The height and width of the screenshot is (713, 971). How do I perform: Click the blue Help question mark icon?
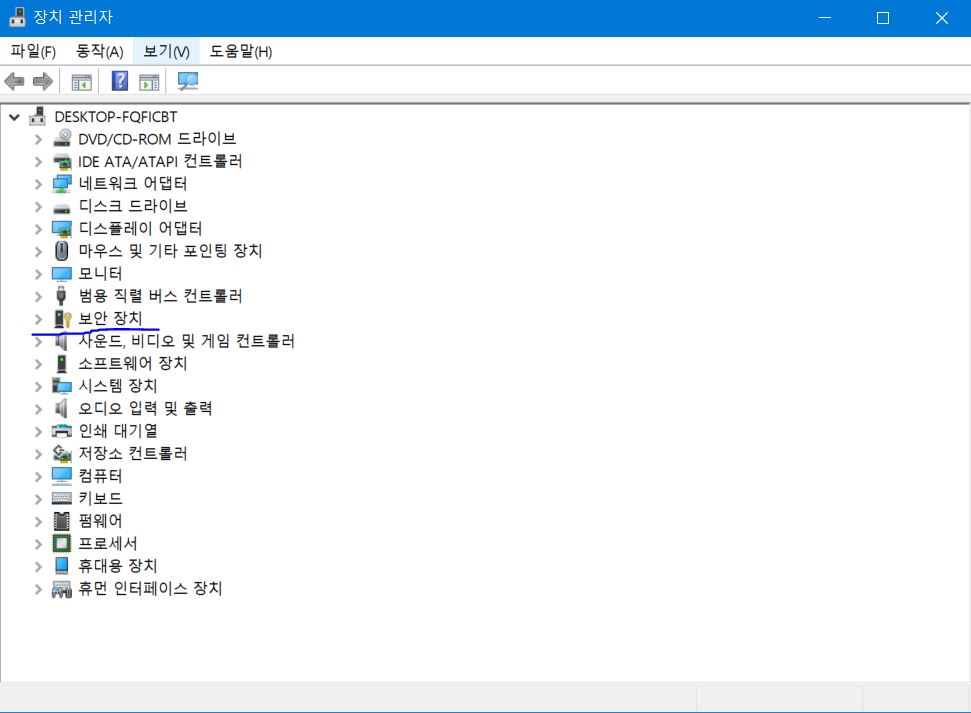pos(120,81)
